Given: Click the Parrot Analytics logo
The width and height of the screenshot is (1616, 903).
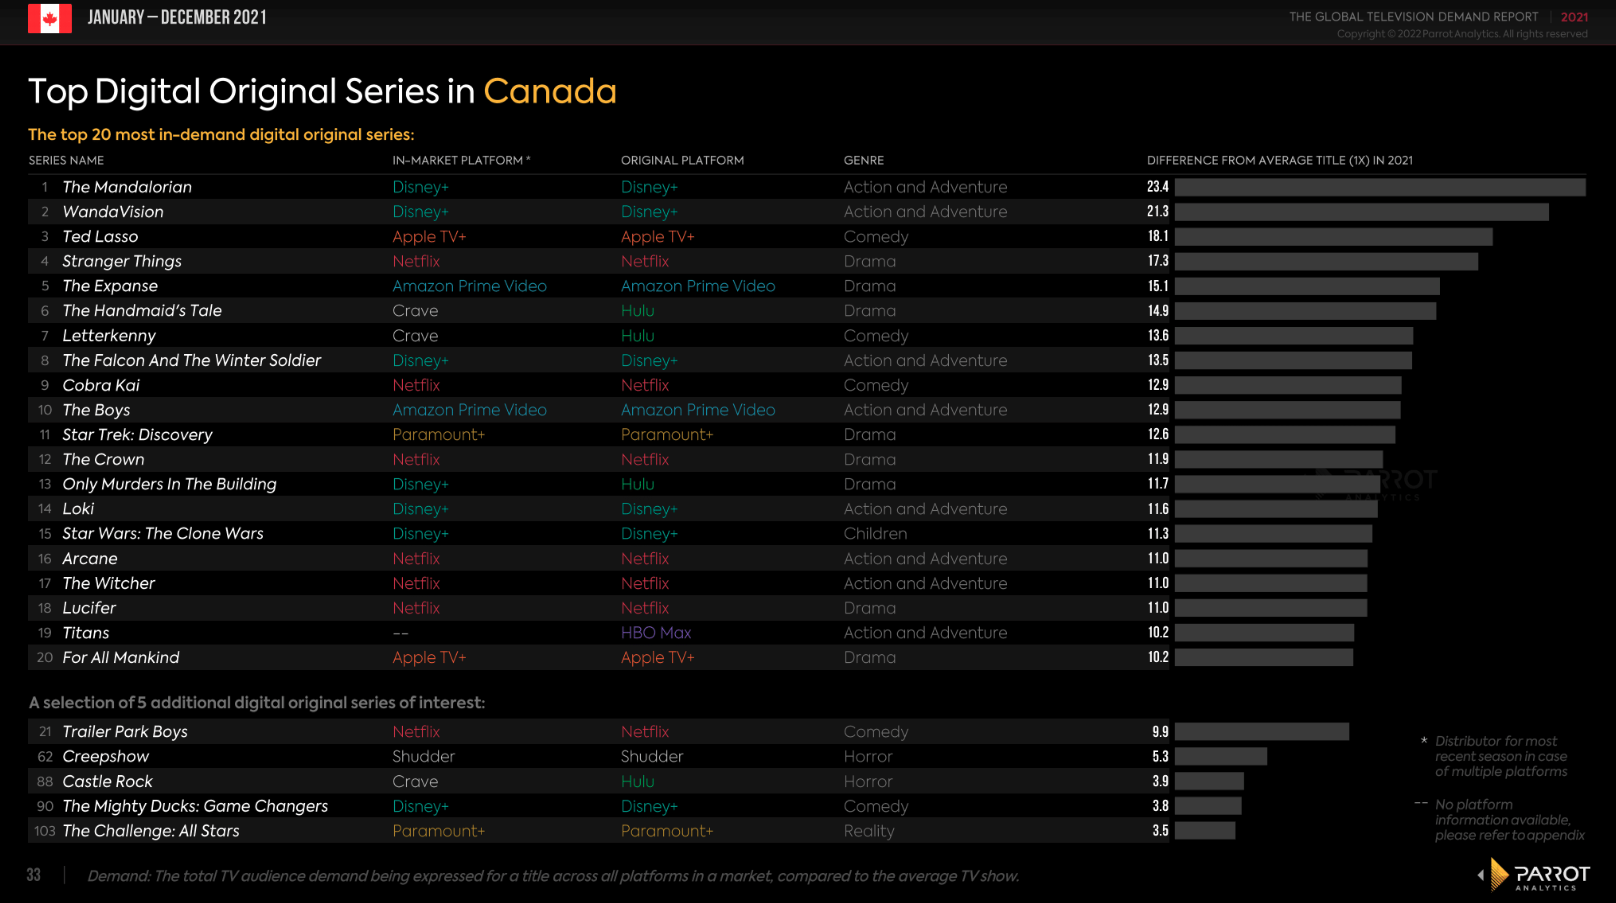Looking at the screenshot, I should pos(1535,875).
